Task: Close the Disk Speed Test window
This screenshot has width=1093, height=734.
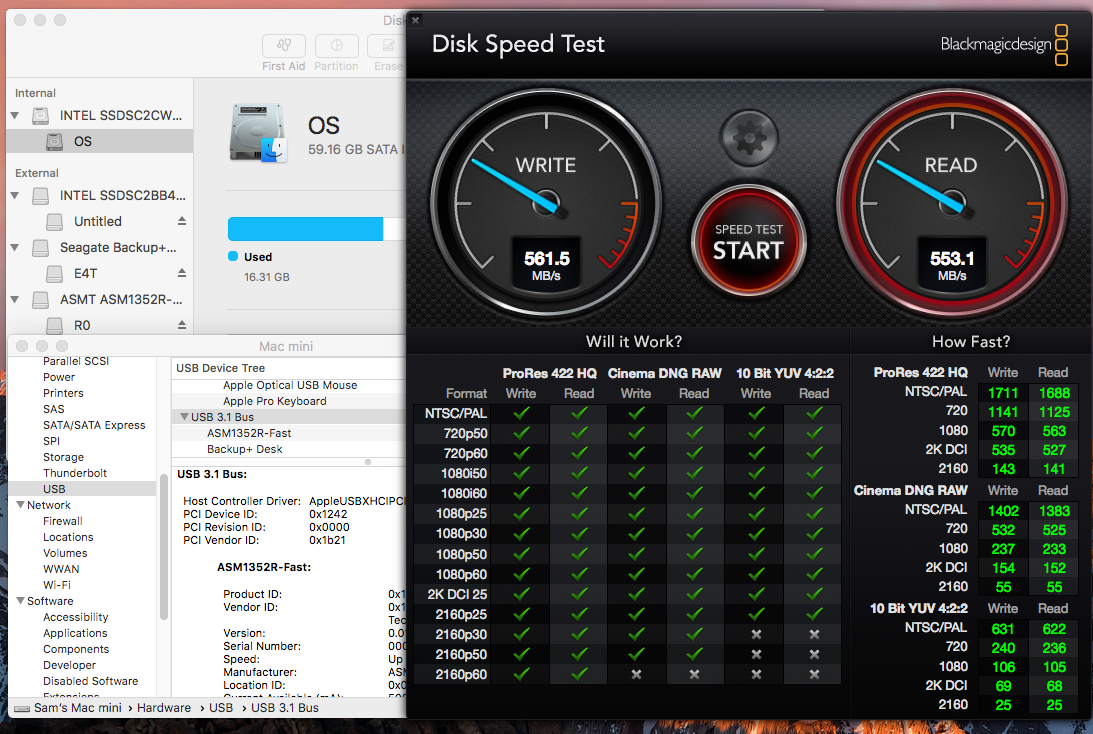Action: pyautogui.click(x=415, y=20)
